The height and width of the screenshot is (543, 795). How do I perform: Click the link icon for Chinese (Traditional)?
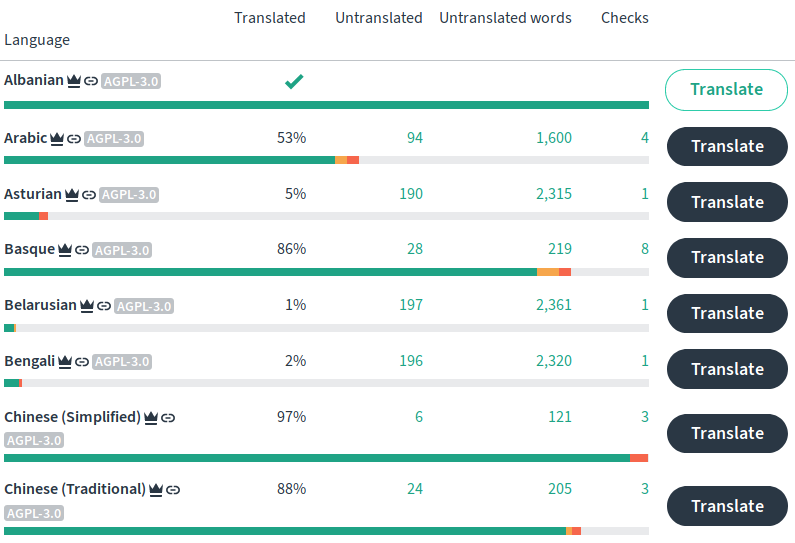pos(173,490)
